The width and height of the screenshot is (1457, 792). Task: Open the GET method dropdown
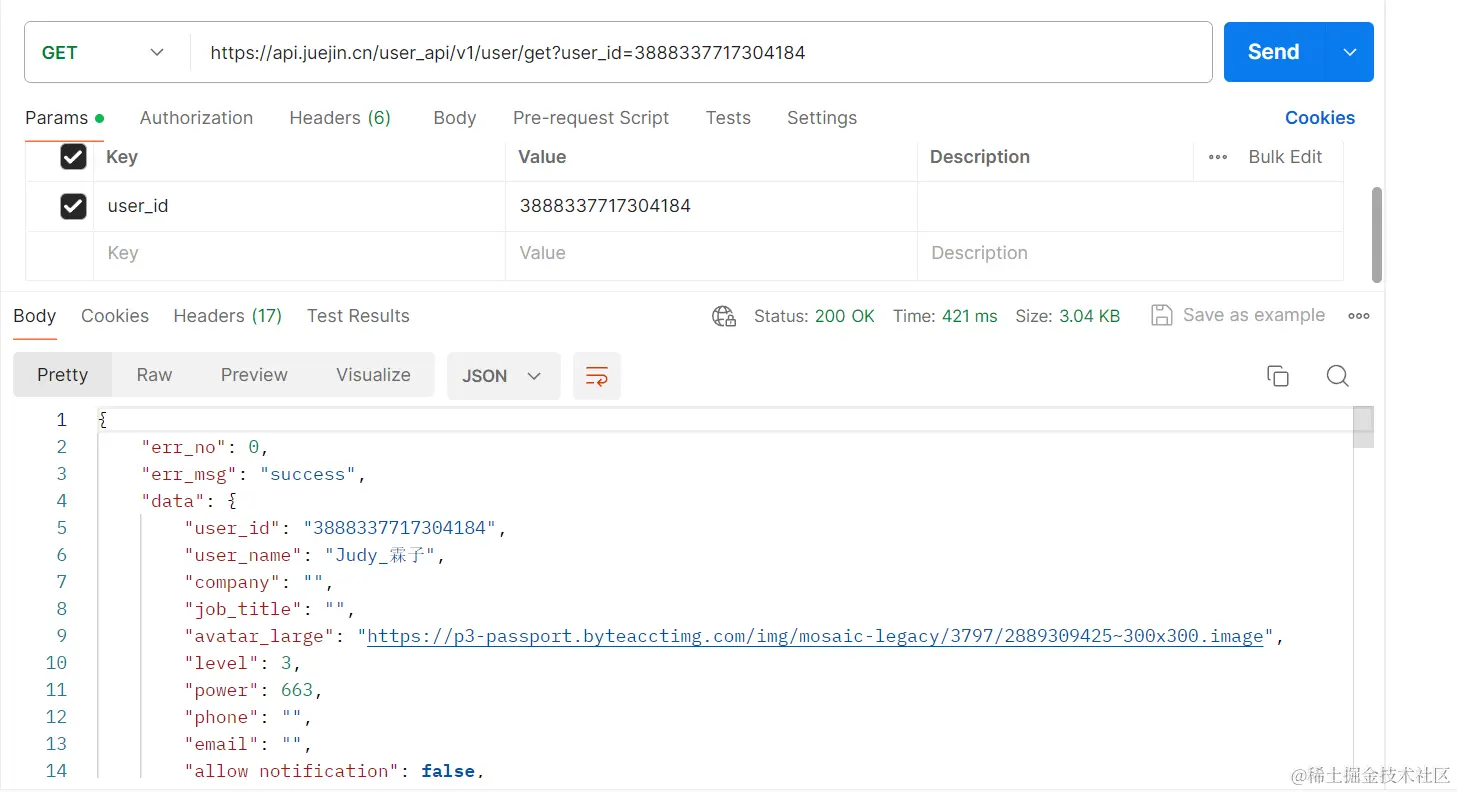(103, 53)
